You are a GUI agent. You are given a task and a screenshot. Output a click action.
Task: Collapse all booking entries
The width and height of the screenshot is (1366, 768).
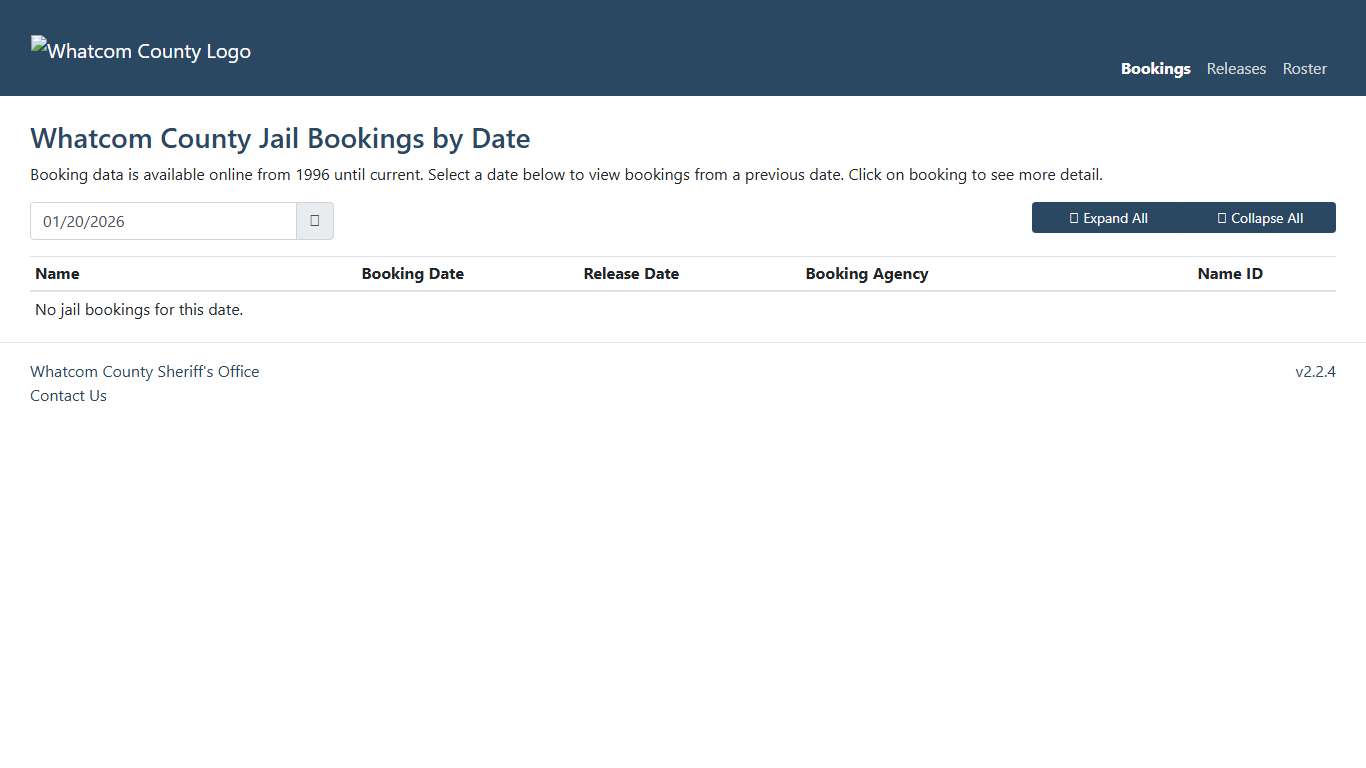click(x=1259, y=217)
